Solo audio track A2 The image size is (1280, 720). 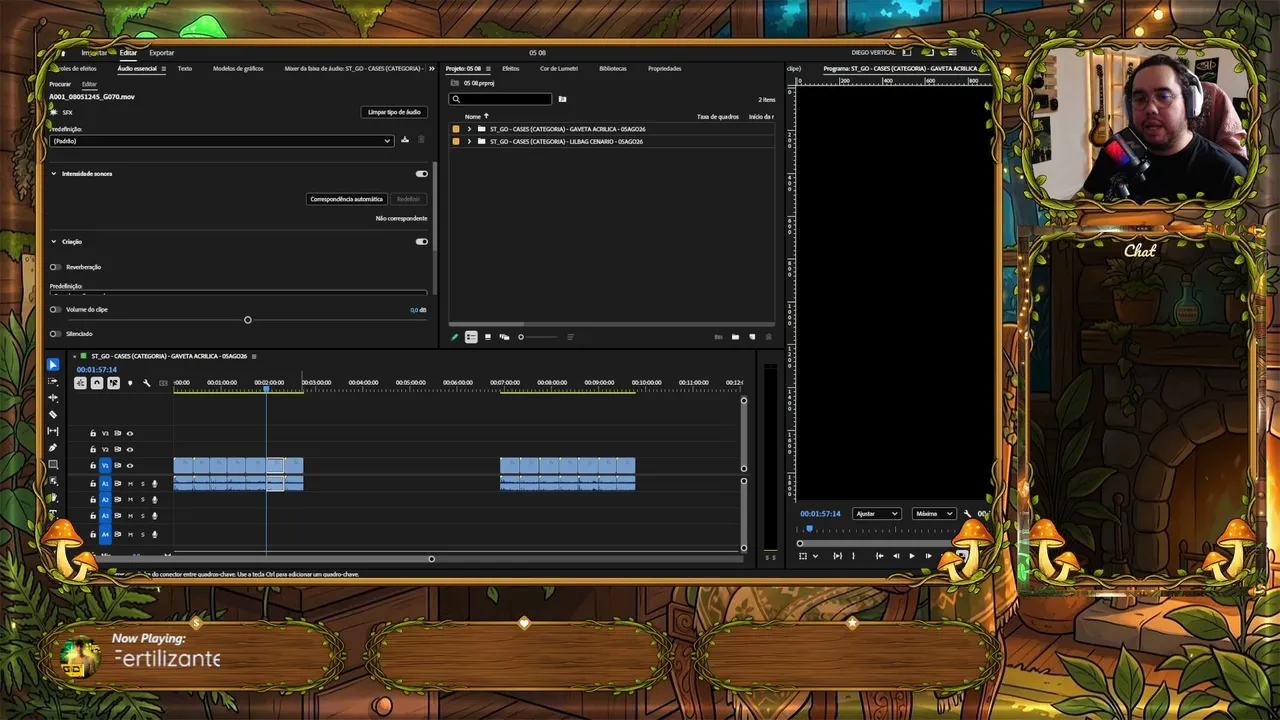pyautogui.click(x=142, y=500)
